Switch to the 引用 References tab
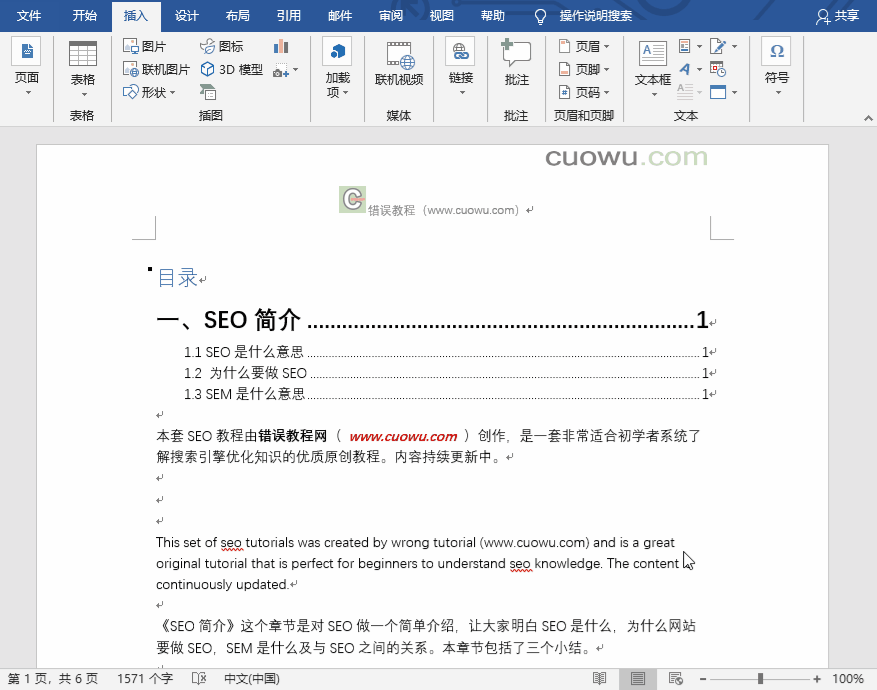The width and height of the screenshot is (877, 690). 289,16
